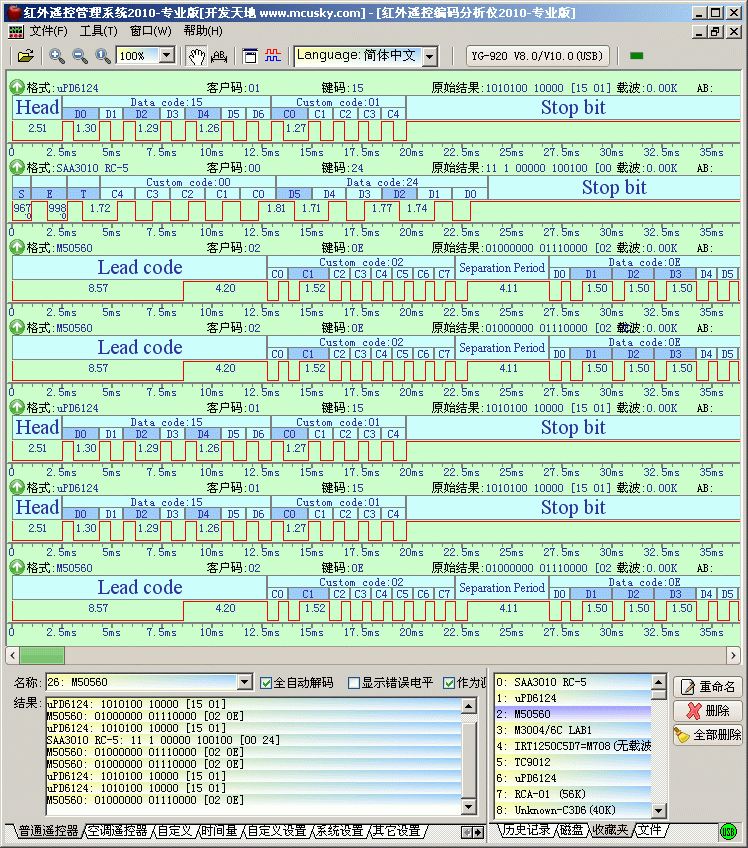Click the zoom in magnifier icon
The width and height of the screenshot is (748, 848).
(x=57, y=56)
